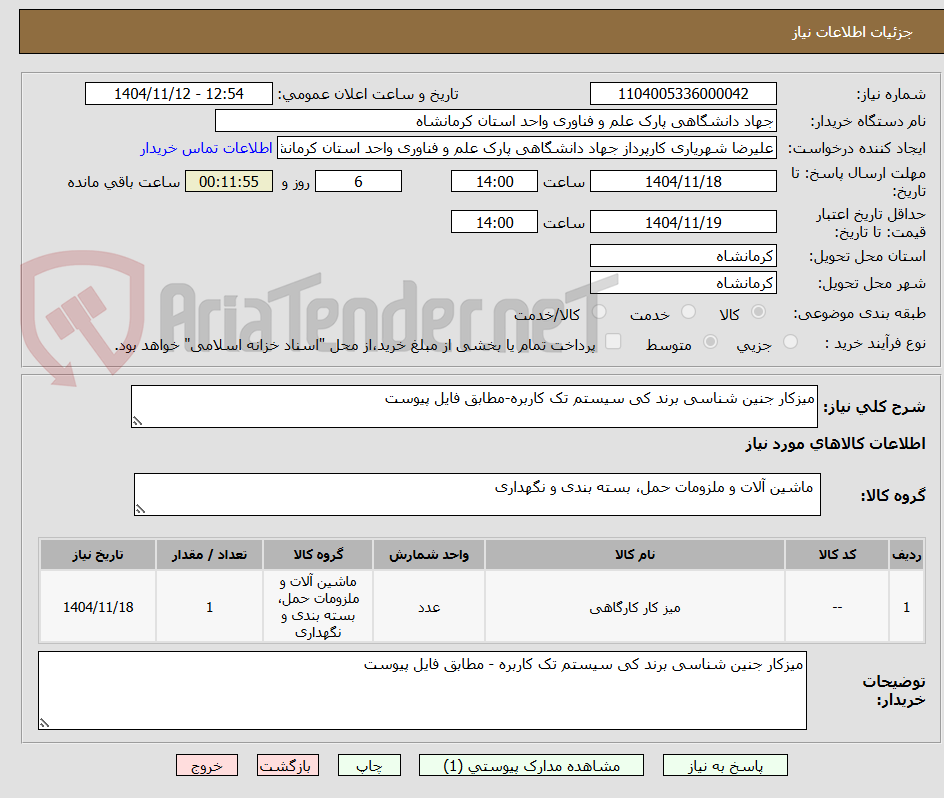The width and height of the screenshot is (944, 798).
Task: Click the resize handle of شرح کلی نیاز box
Action: coord(137,422)
